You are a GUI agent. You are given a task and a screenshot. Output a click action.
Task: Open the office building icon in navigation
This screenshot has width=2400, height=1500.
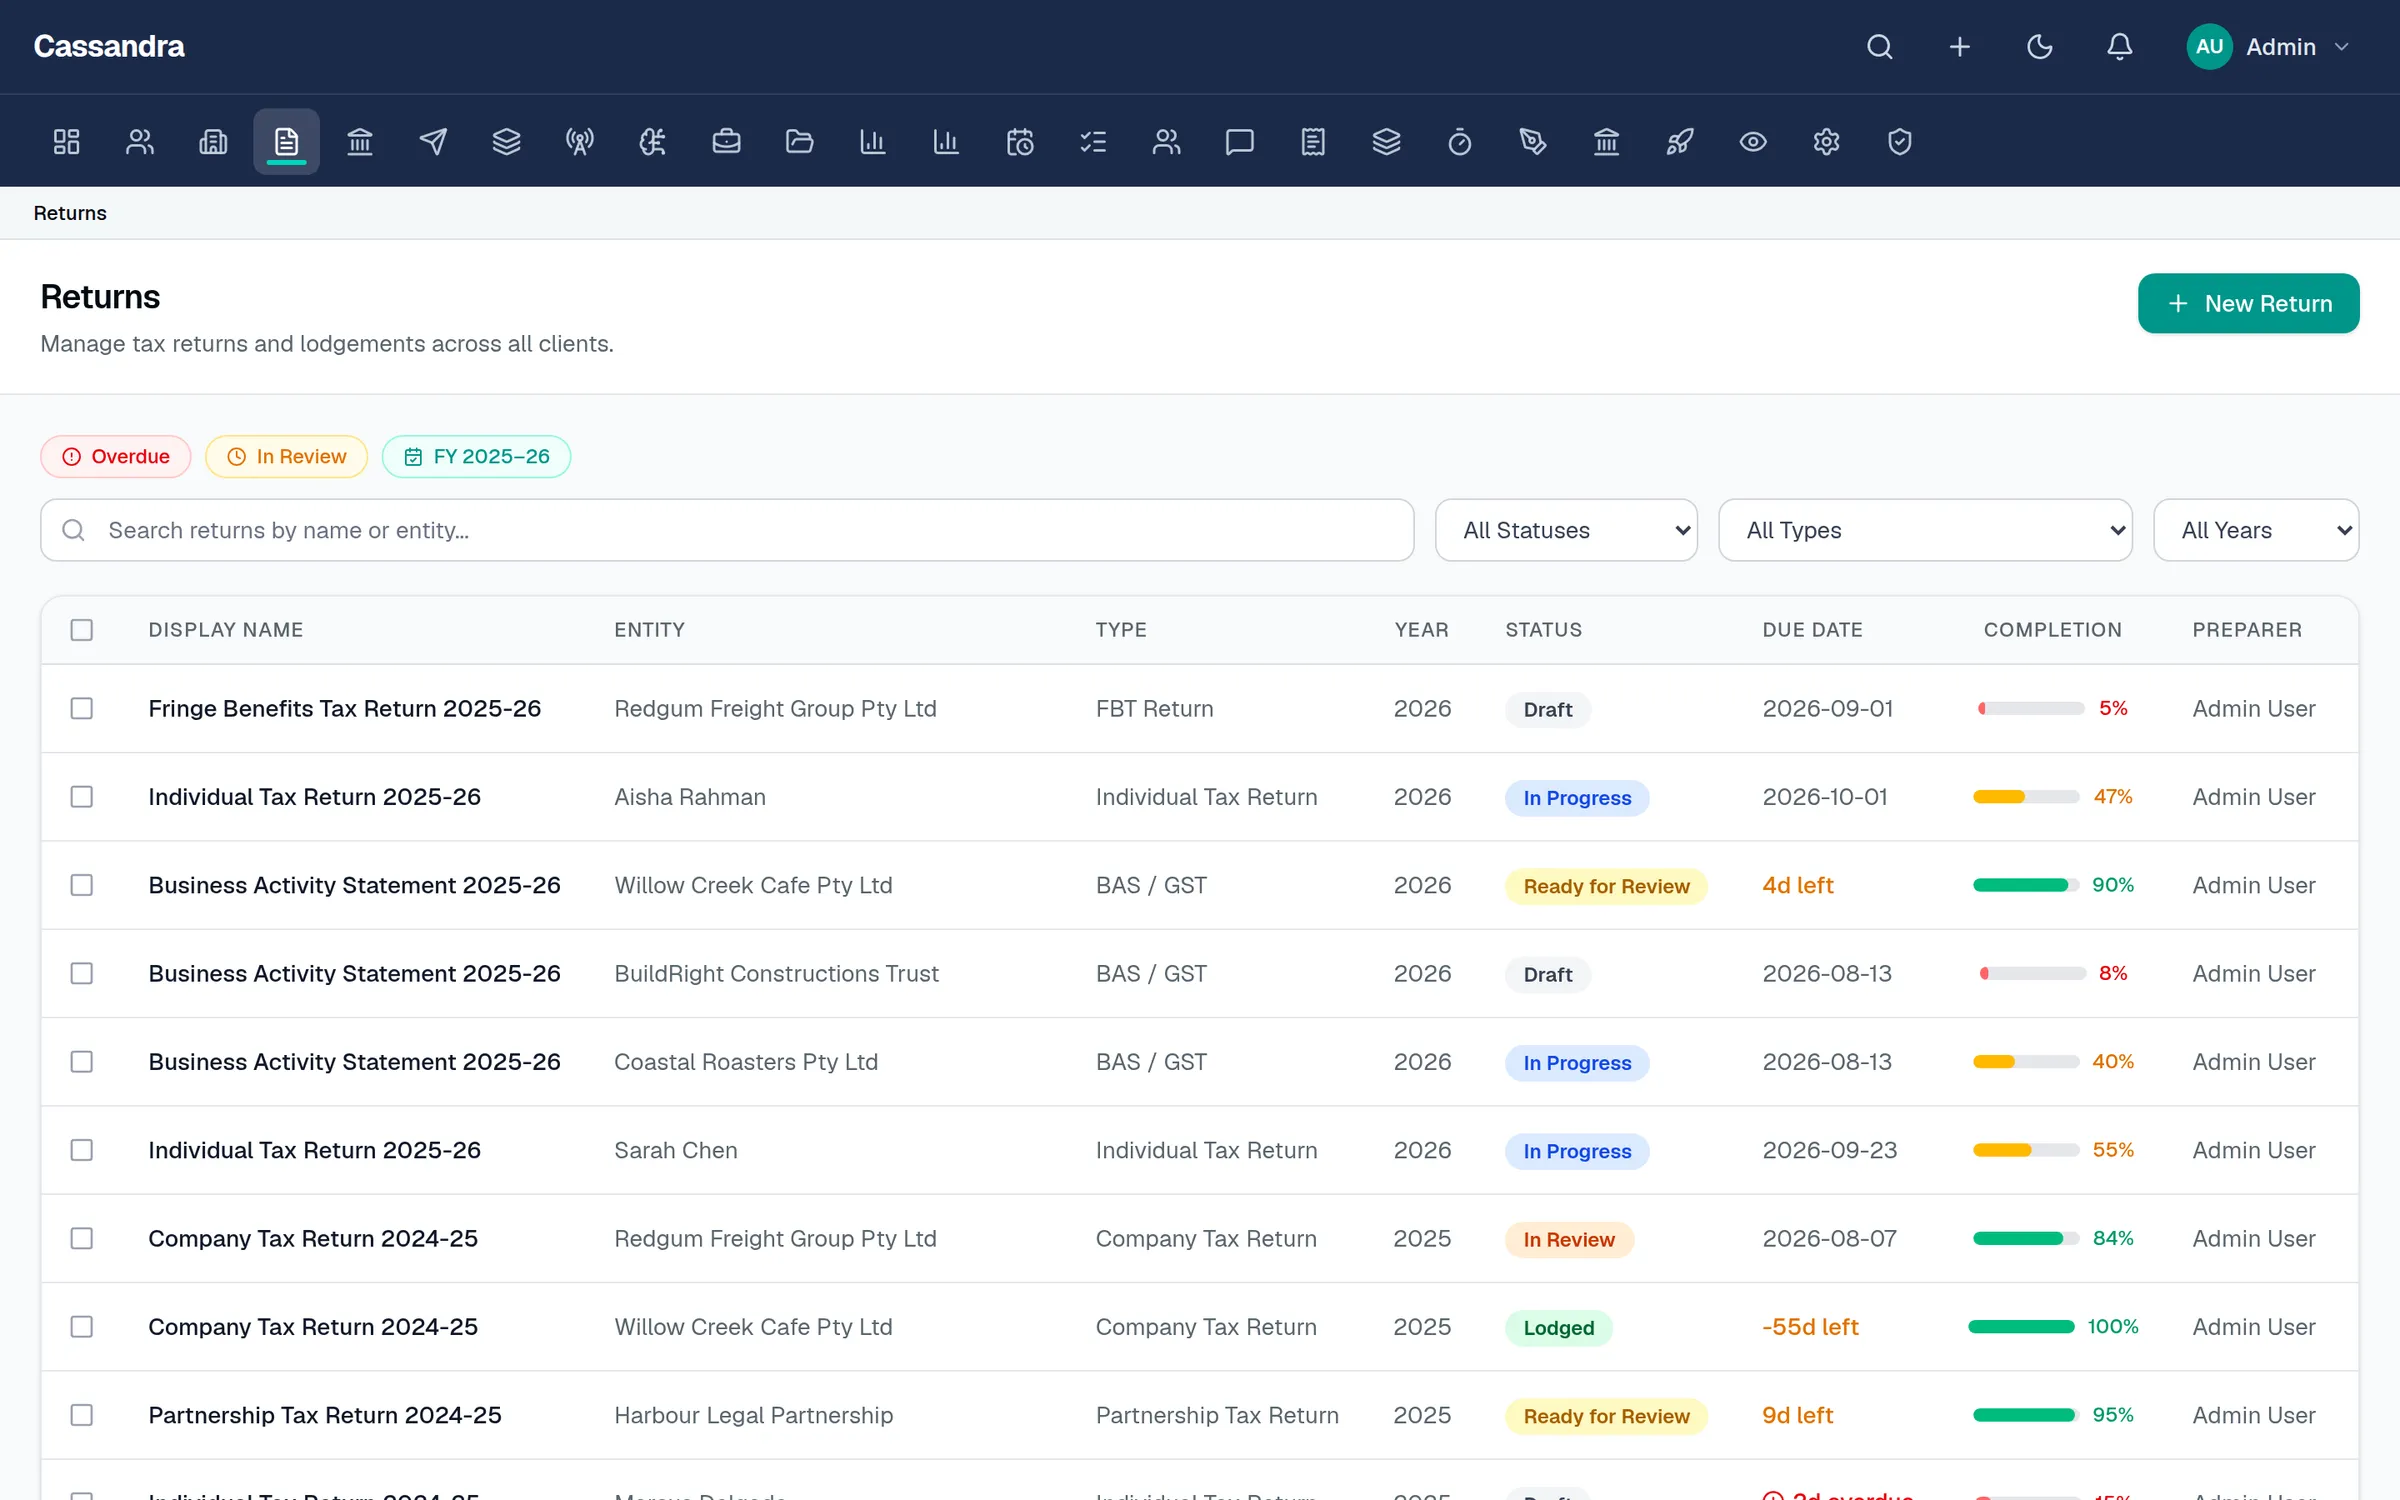[x=213, y=142]
